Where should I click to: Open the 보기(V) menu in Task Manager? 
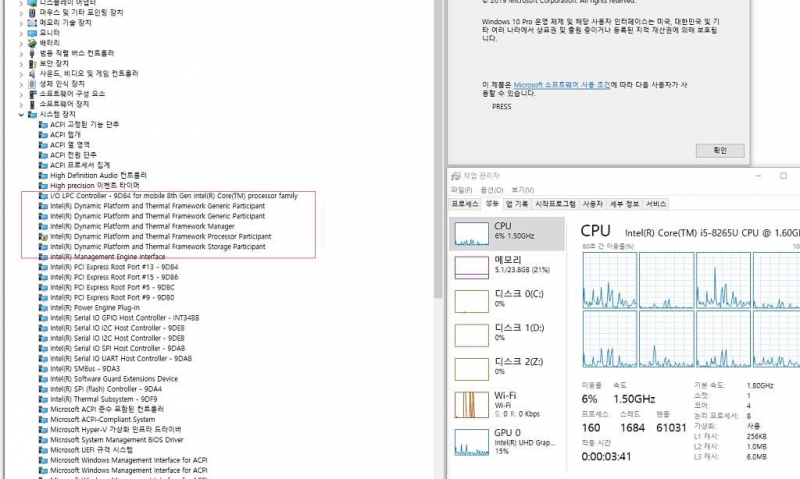pyautogui.click(x=522, y=190)
